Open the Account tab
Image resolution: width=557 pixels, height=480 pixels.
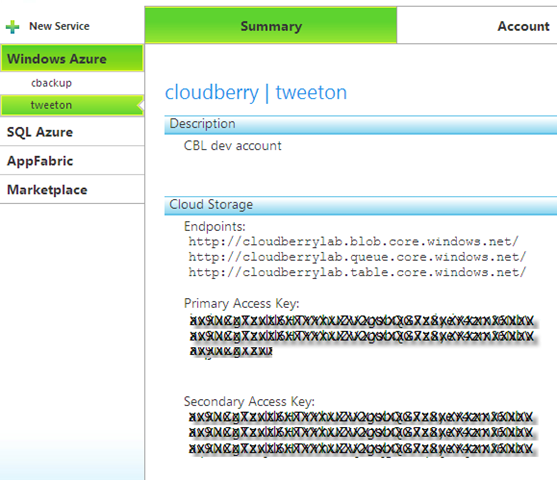click(523, 26)
